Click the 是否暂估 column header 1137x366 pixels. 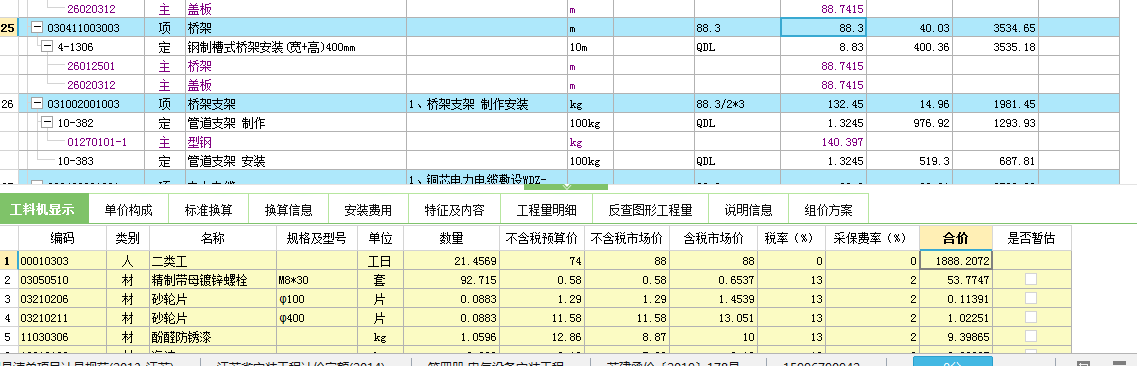(x=1030, y=238)
